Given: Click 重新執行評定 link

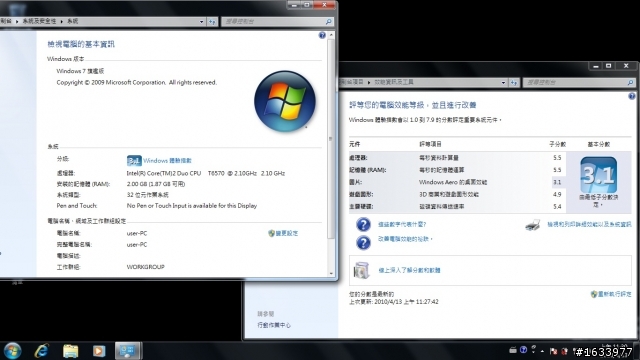Looking at the screenshot, I should (615, 294).
